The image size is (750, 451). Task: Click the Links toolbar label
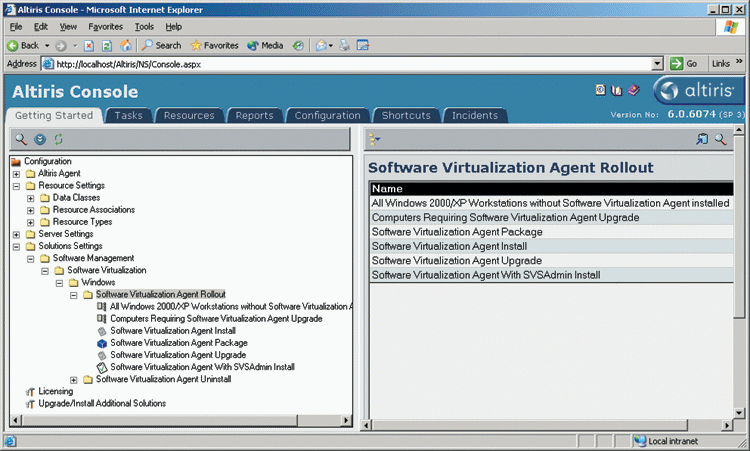coord(720,64)
